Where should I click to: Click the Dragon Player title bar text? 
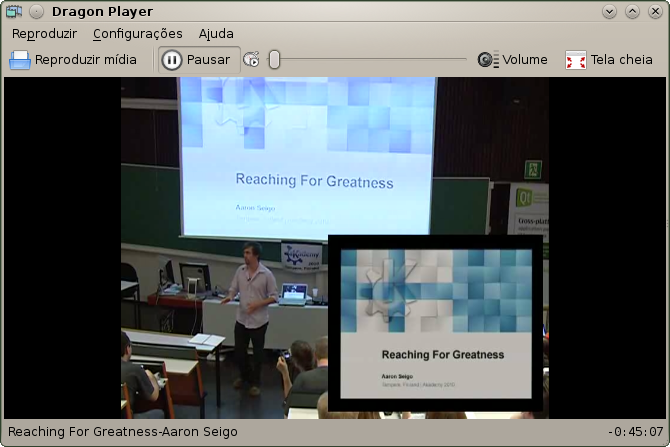102,12
